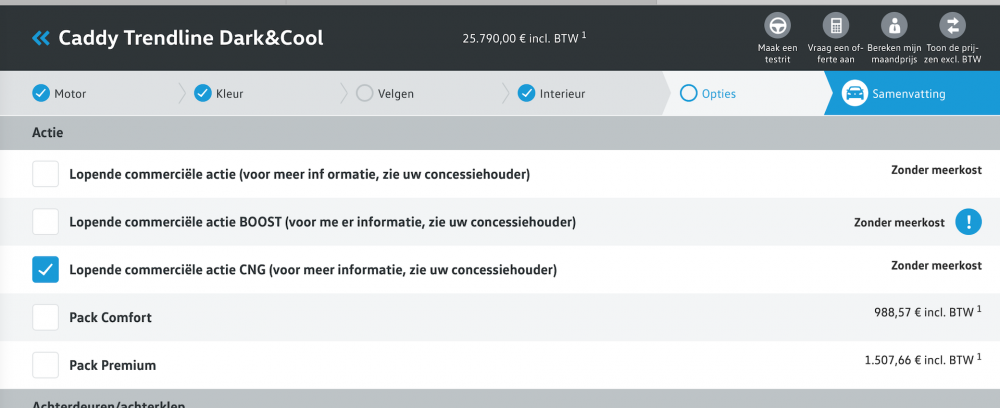Click 'Toon de prijzen excl. BTW' label

953,54
